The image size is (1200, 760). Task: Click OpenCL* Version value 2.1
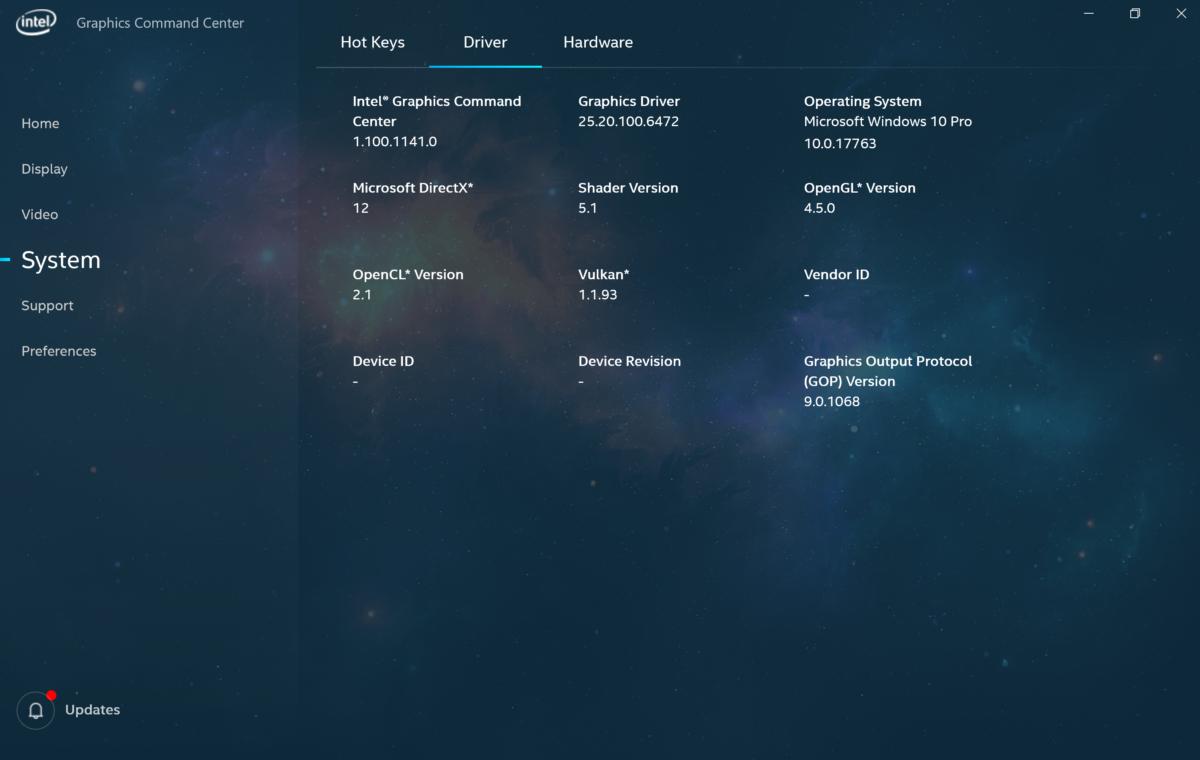click(362, 295)
